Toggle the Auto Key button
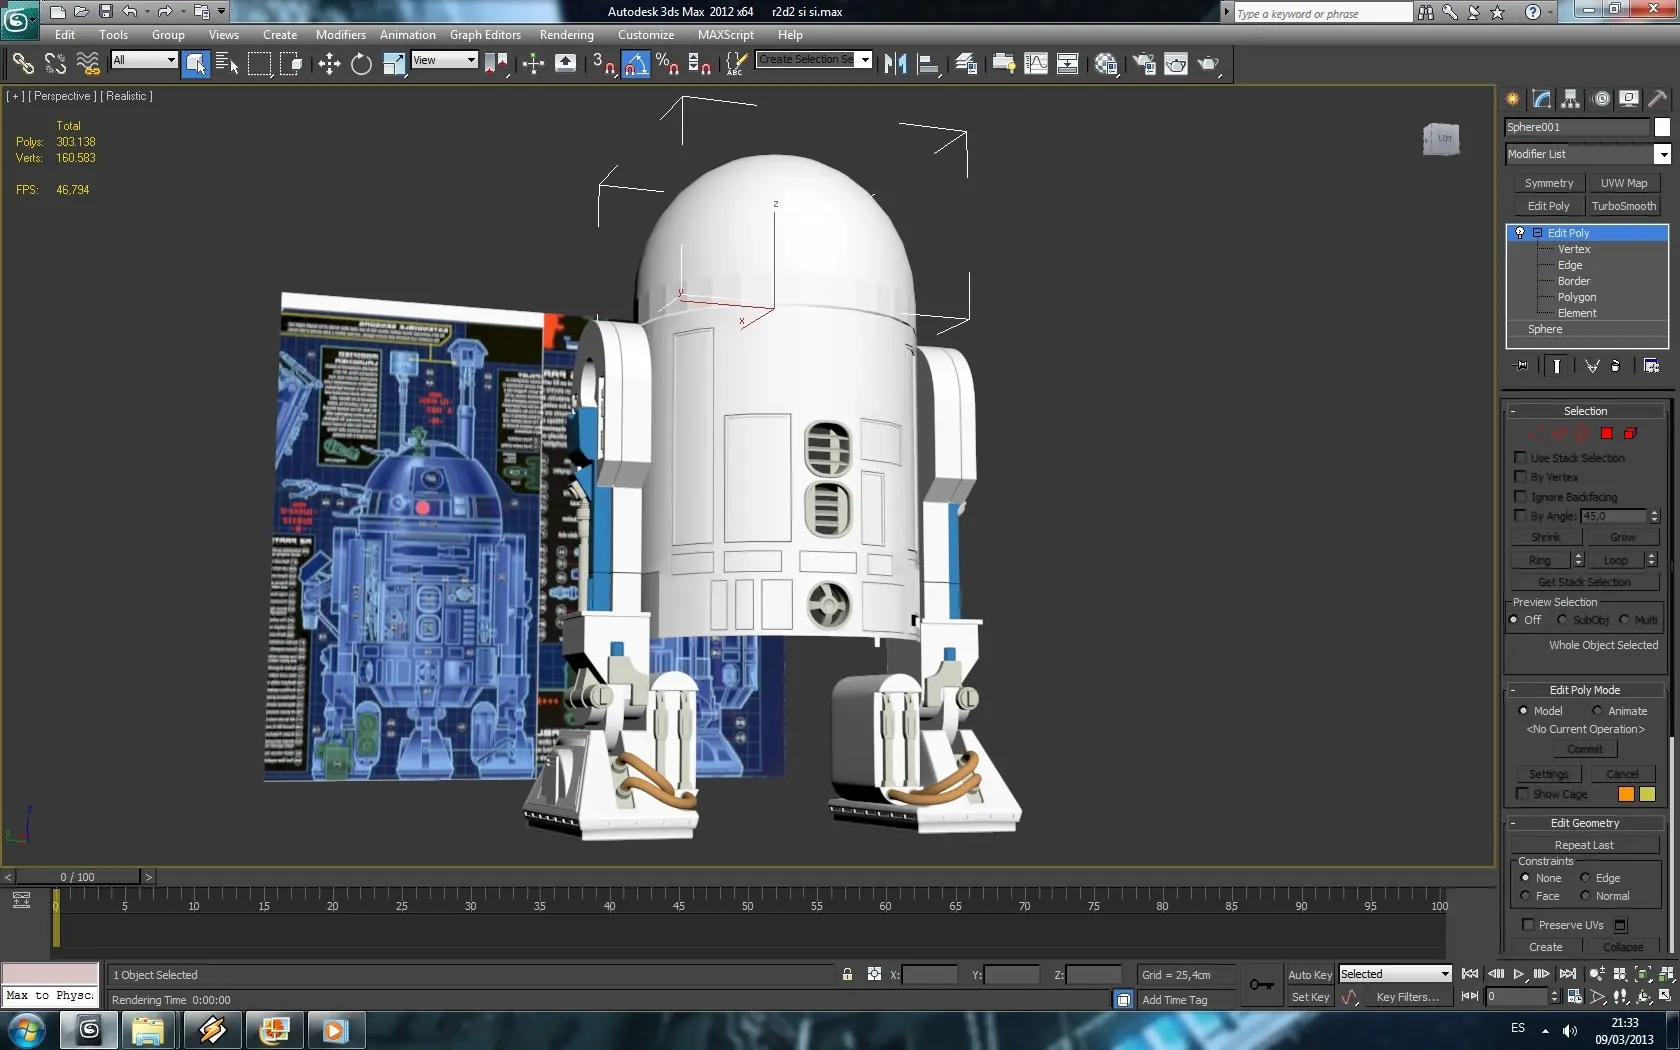Image resolution: width=1680 pixels, height=1050 pixels. pyautogui.click(x=1310, y=975)
